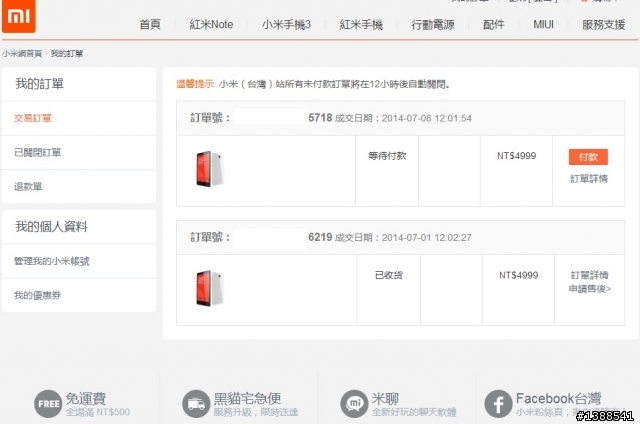640x424 pixels.
Task: Click the 等待付款 status text
Action: (x=387, y=156)
